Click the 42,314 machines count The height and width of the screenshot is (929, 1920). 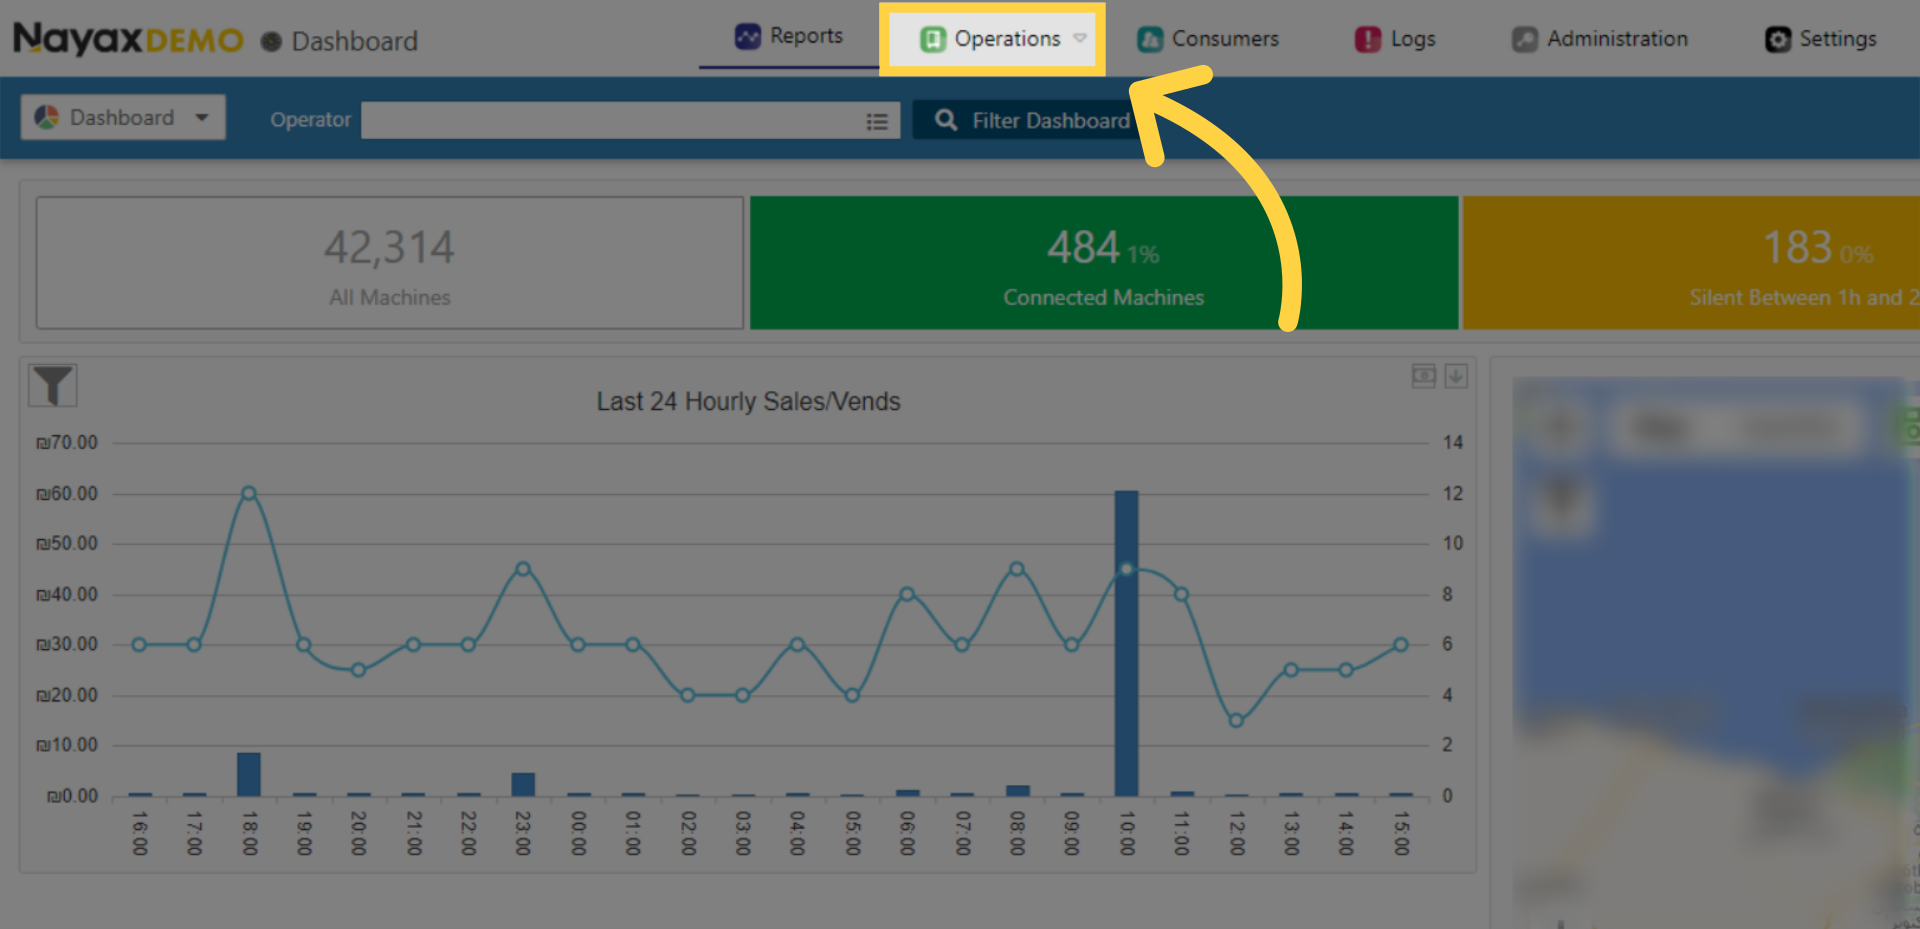coord(389,247)
